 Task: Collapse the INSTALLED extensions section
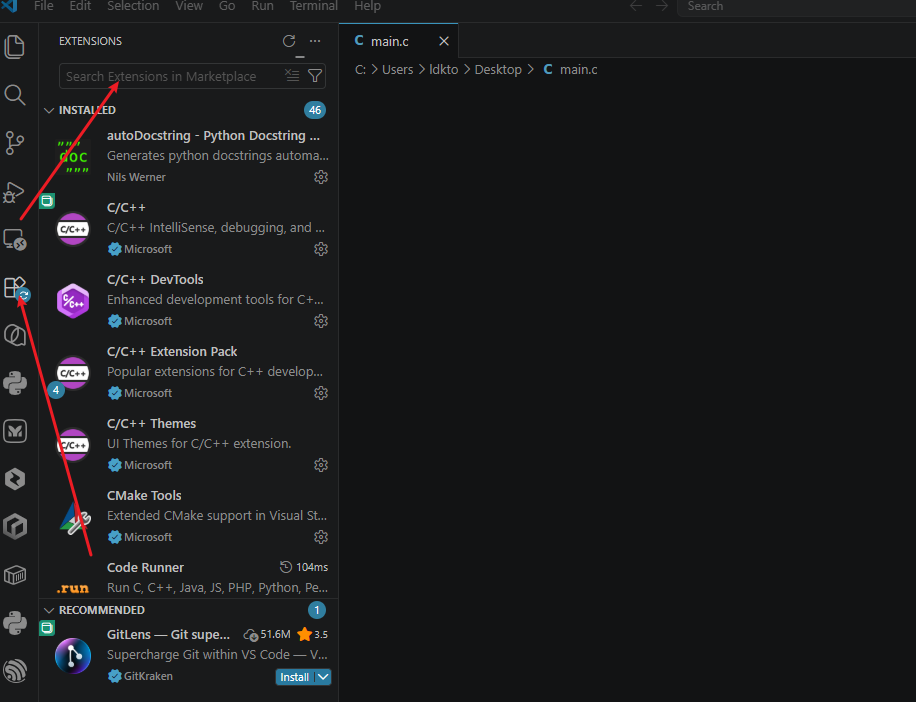[x=49, y=110]
